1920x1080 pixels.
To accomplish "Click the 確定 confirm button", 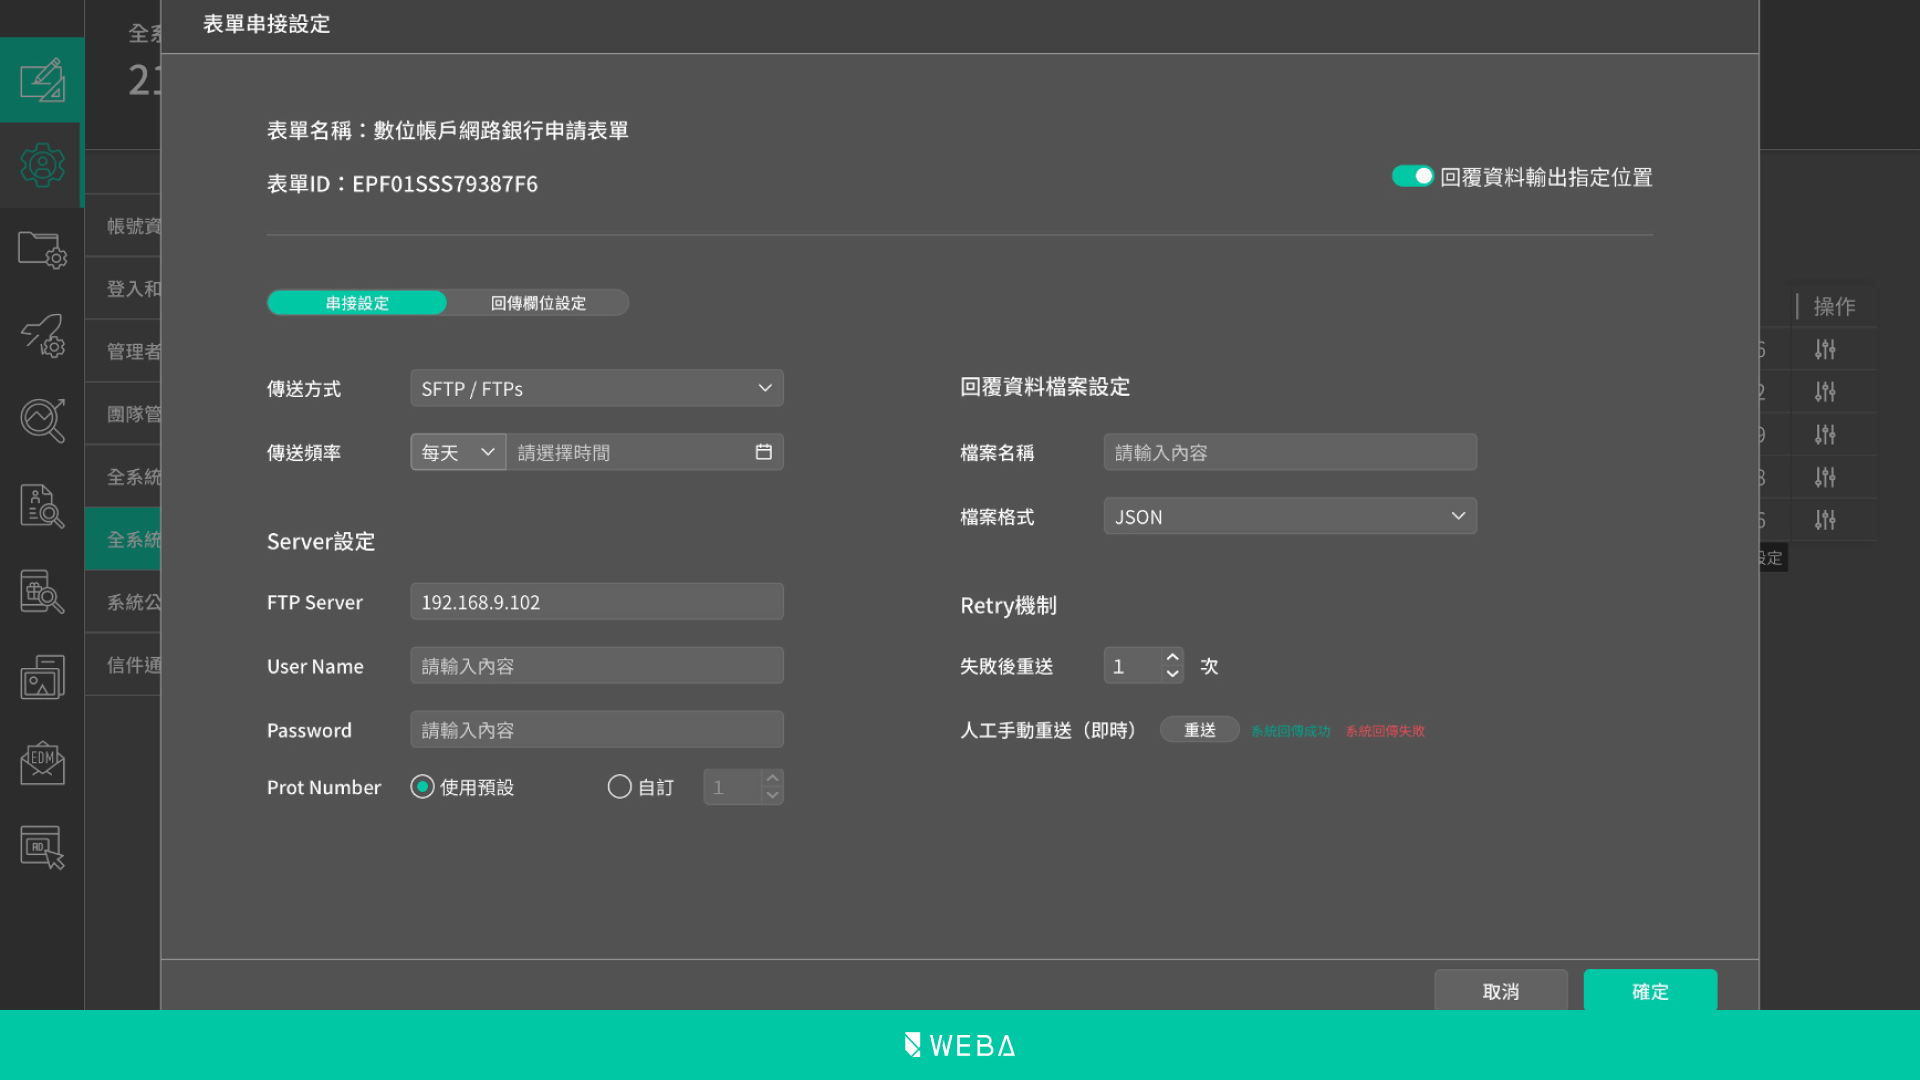I will [x=1649, y=991].
